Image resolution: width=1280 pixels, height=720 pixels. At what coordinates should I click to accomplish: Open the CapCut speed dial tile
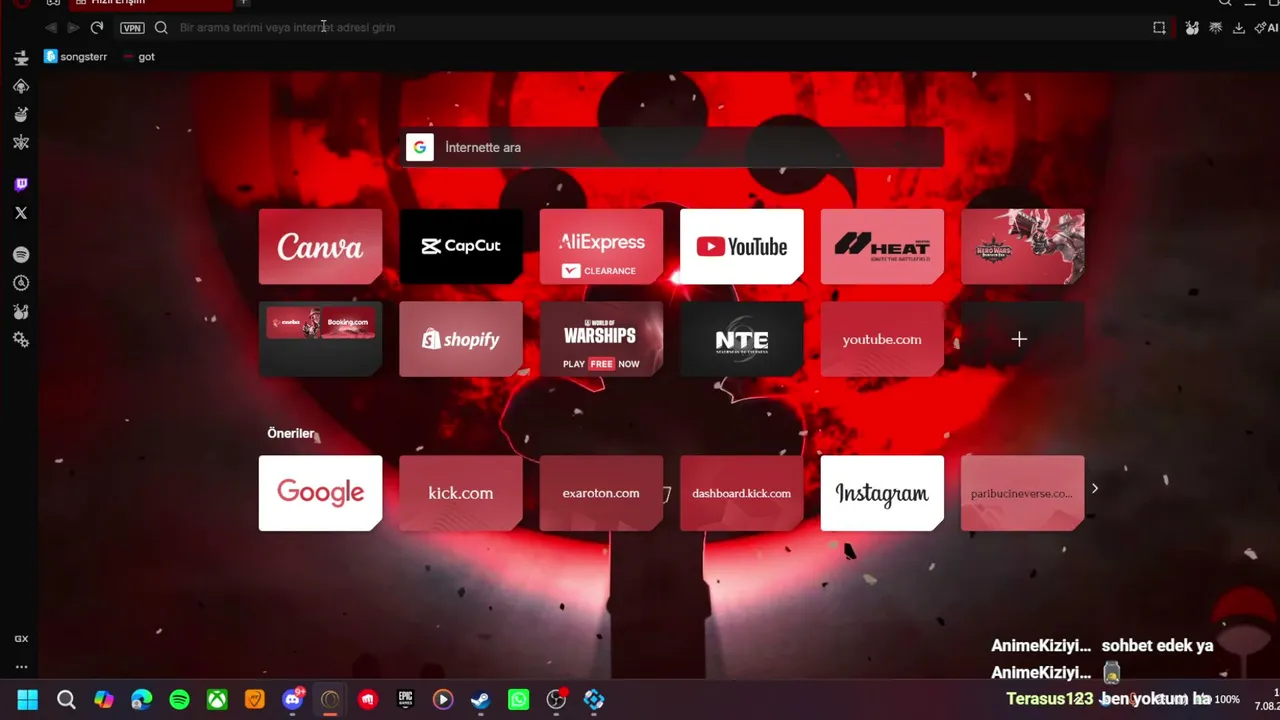click(461, 247)
